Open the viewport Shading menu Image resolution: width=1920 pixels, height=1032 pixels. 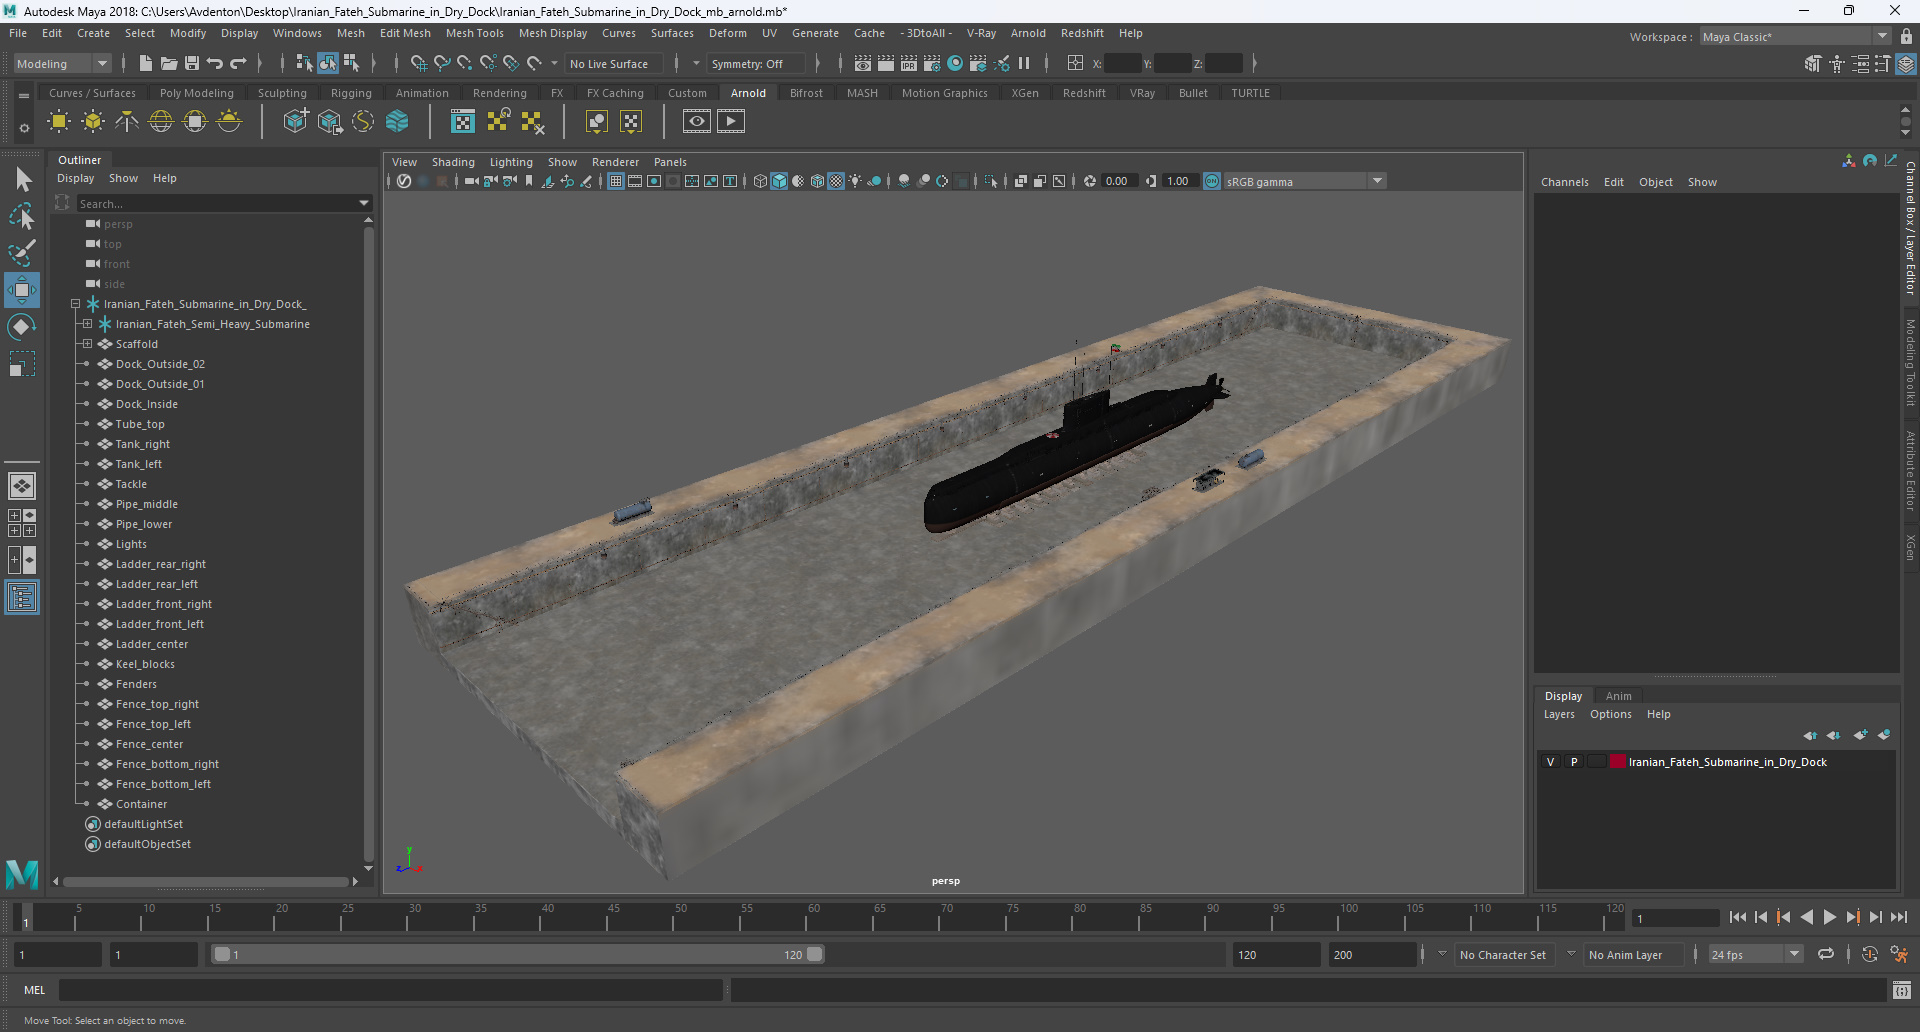(x=453, y=162)
